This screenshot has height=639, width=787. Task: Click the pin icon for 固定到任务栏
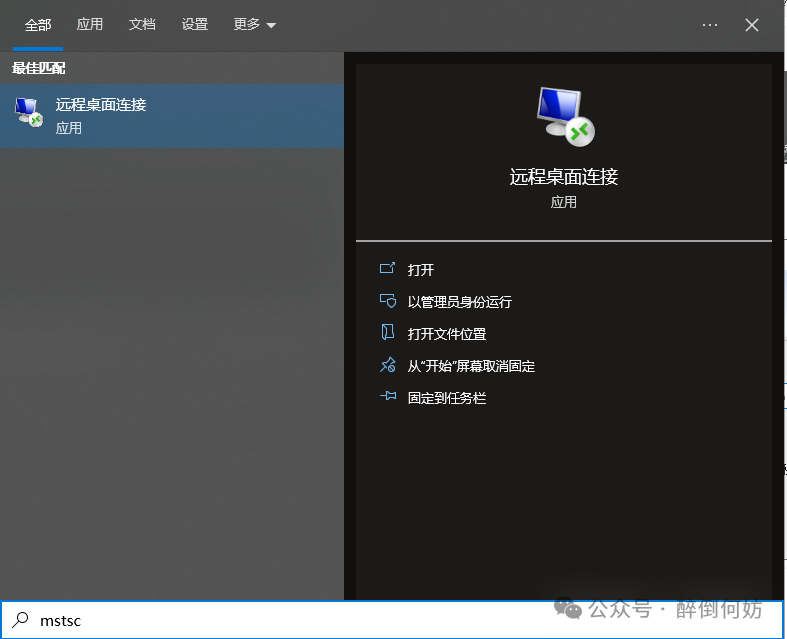coord(388,397)
